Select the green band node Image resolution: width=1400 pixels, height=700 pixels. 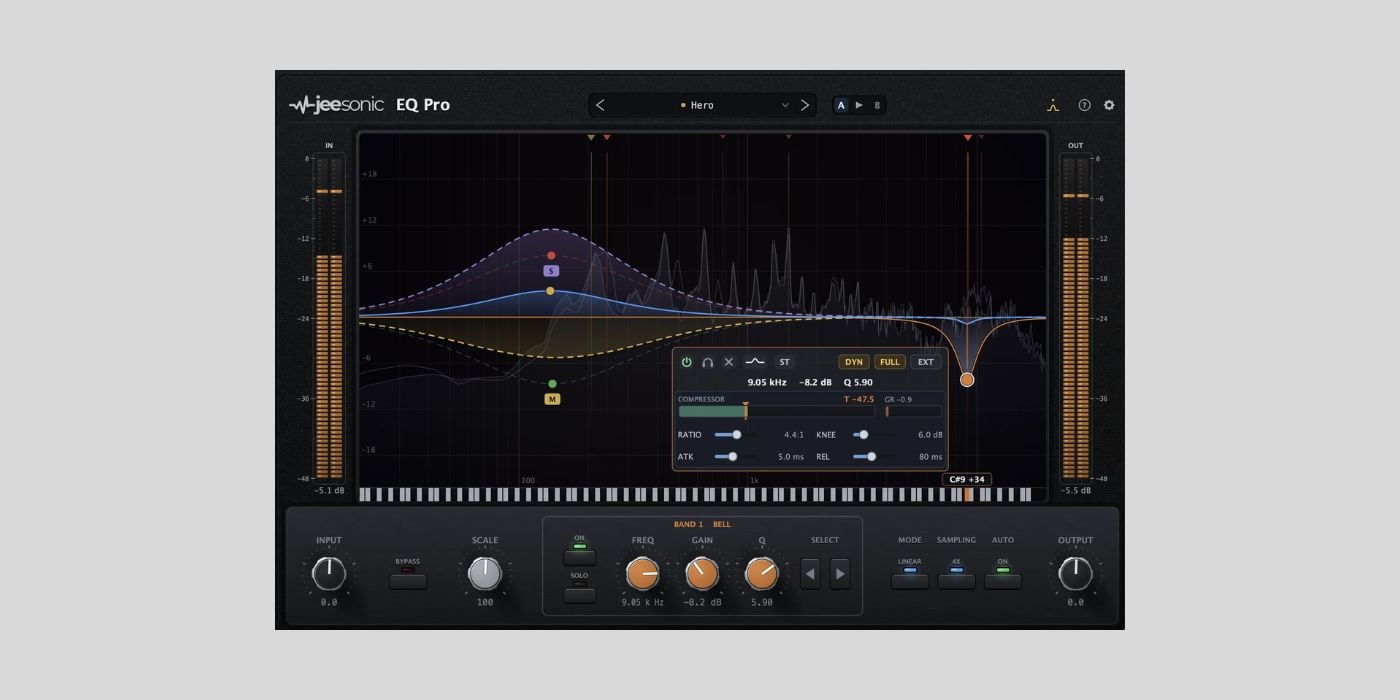pos(552,384)
